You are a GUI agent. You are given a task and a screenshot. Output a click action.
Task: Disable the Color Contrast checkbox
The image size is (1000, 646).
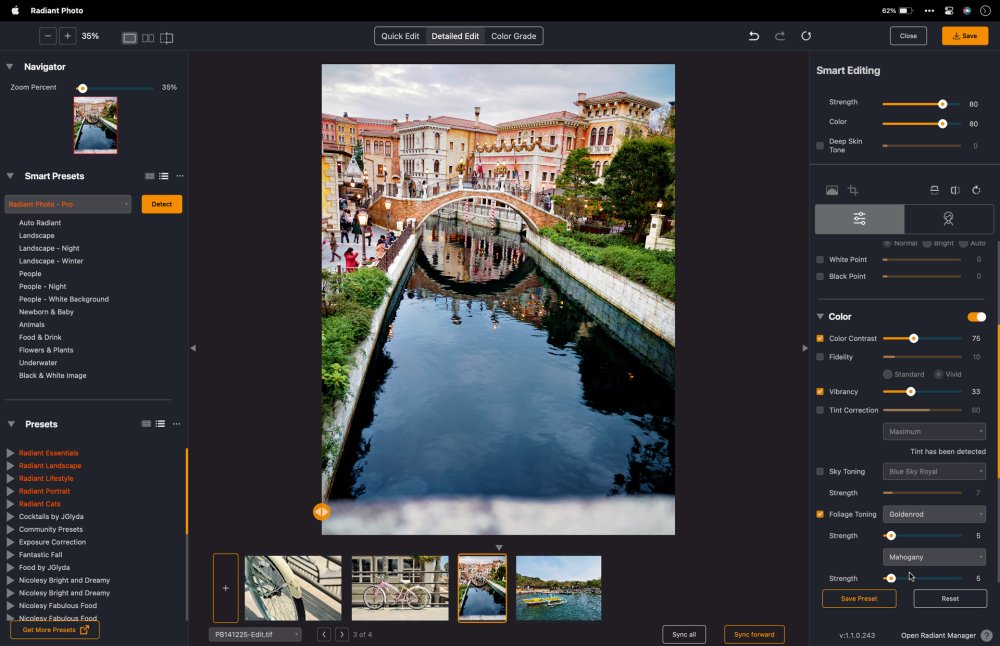(x=820, y=339)
